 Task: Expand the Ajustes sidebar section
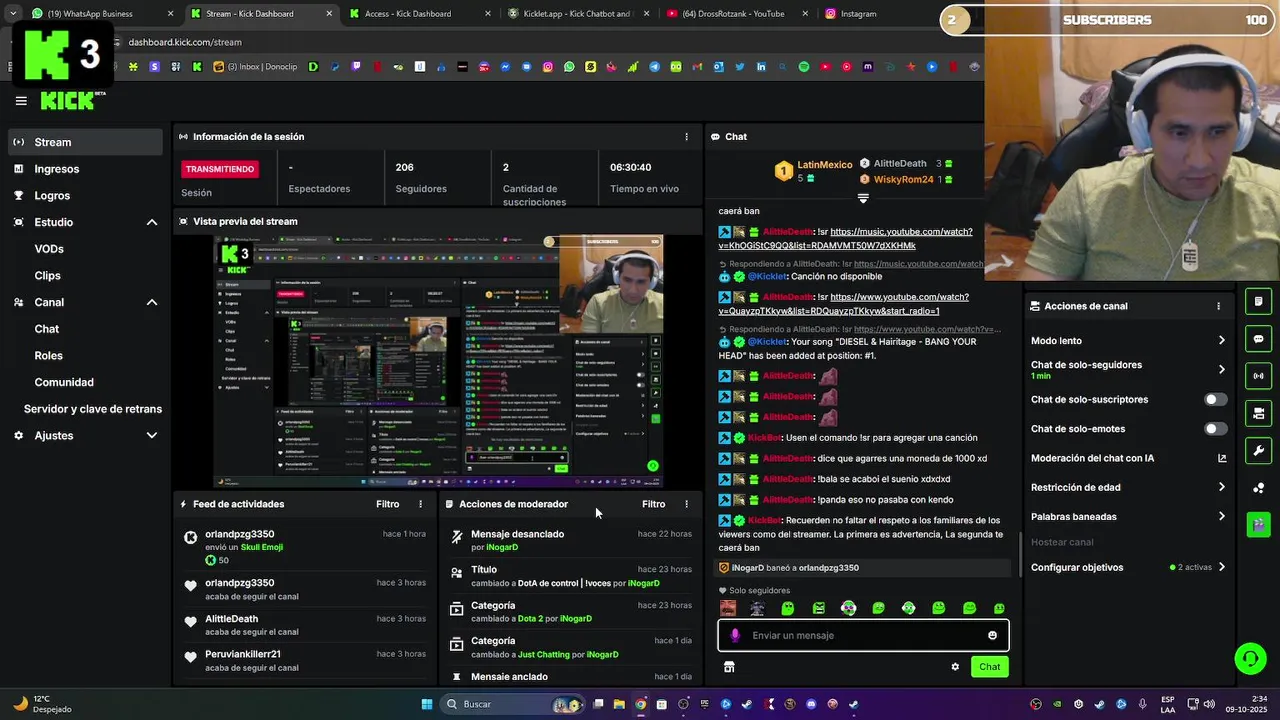click(x=152, y=436)
